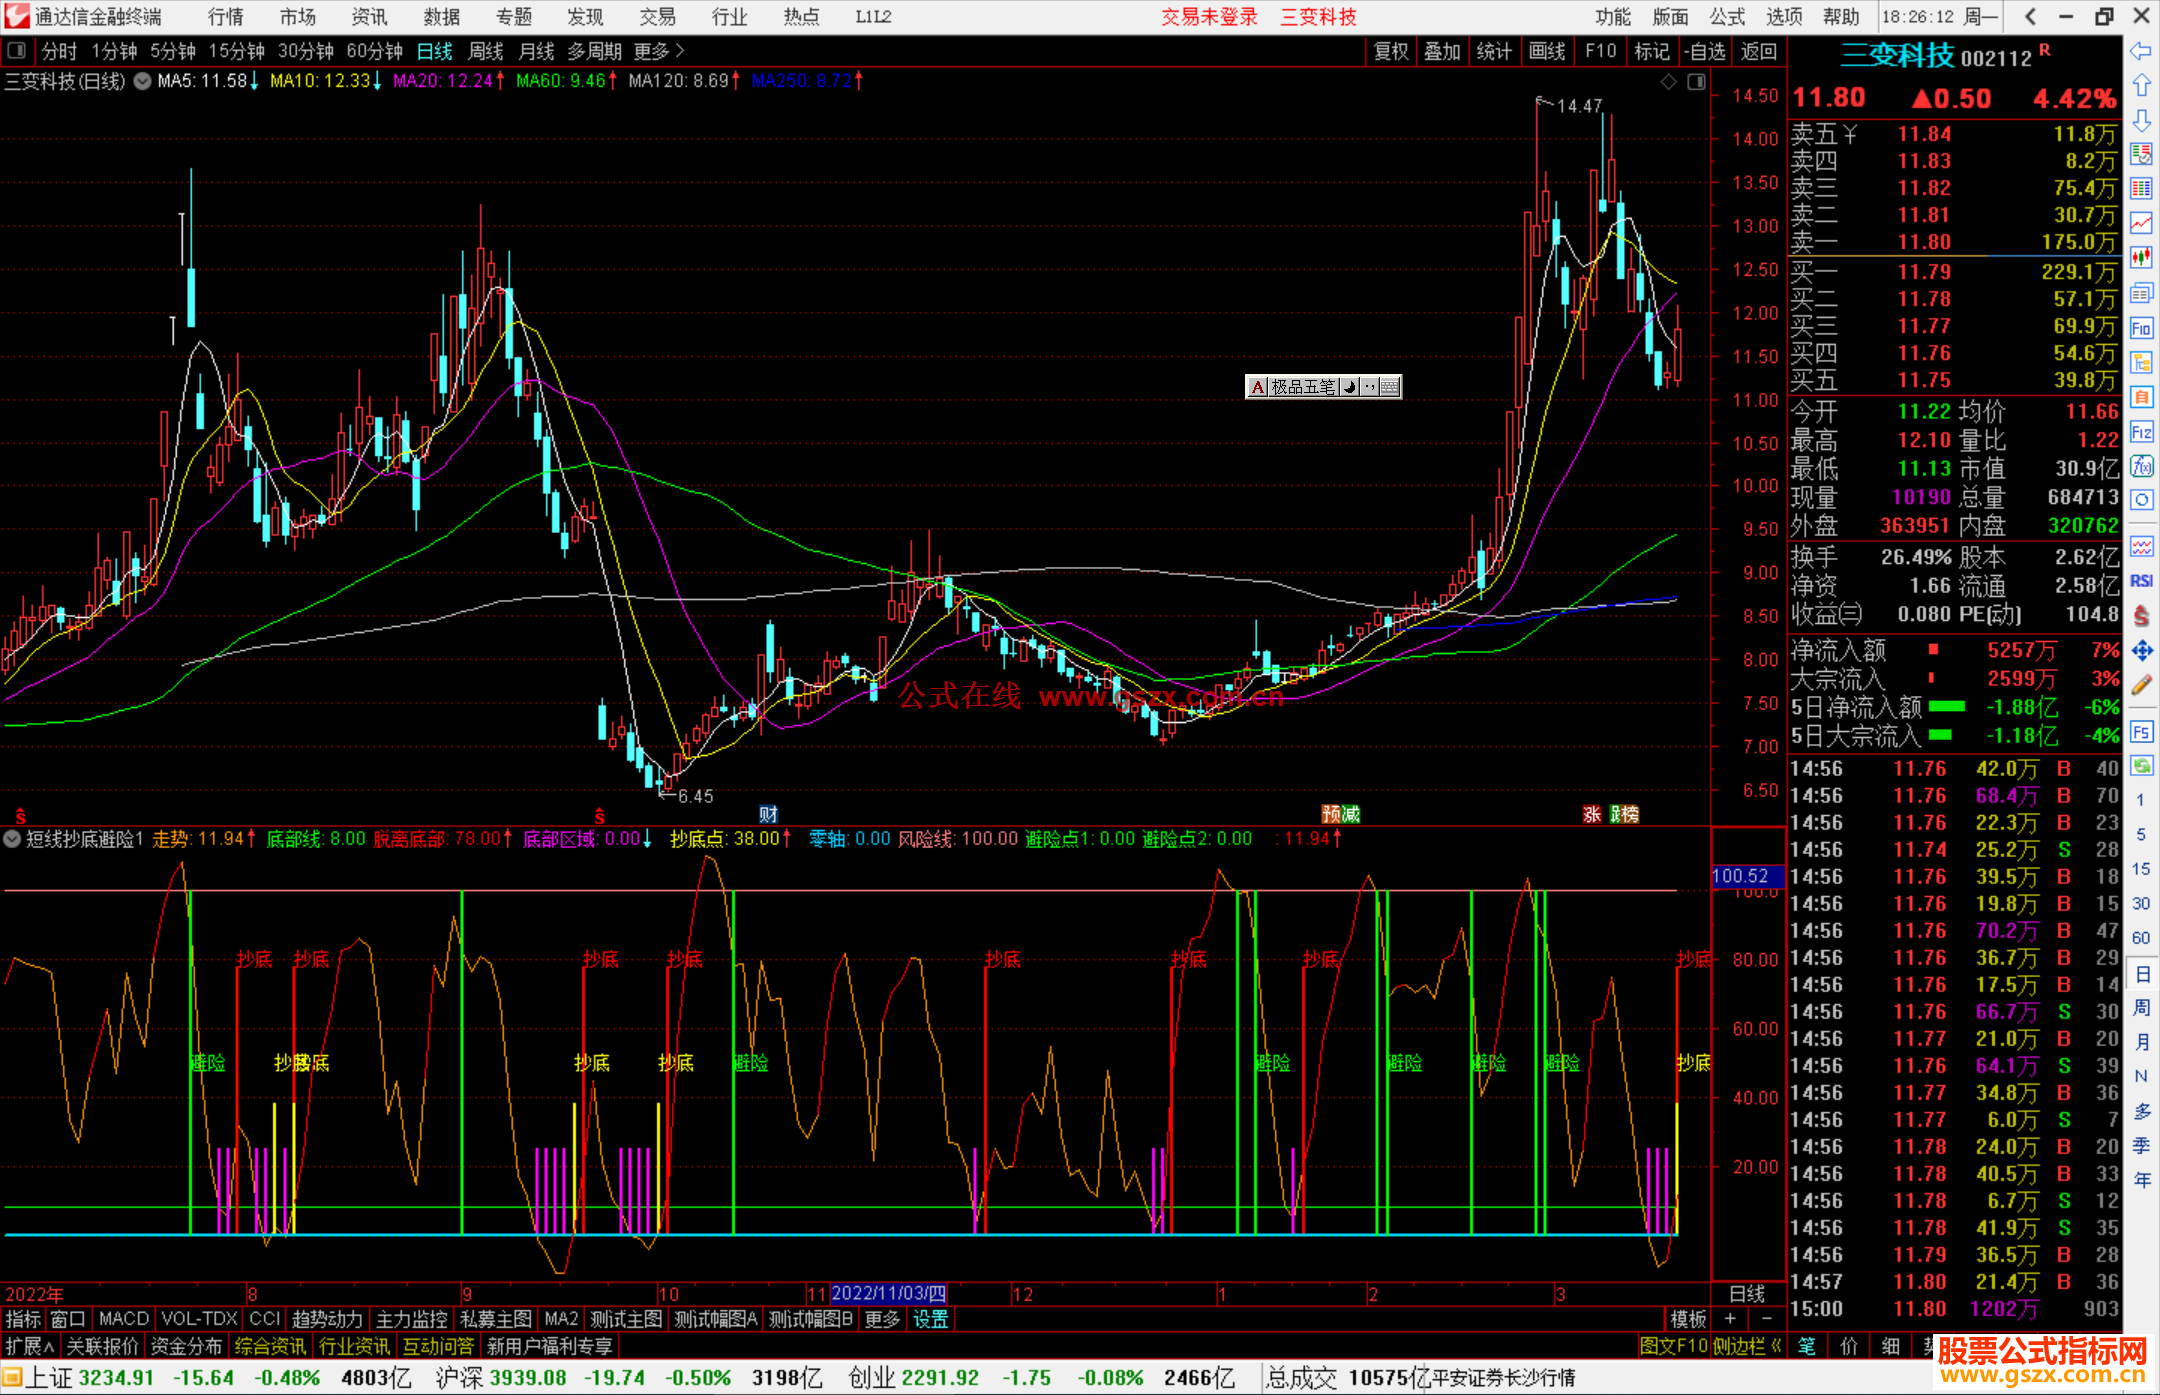Toggle circle marker beside 三变科技(日线) label

coord(143,81)
